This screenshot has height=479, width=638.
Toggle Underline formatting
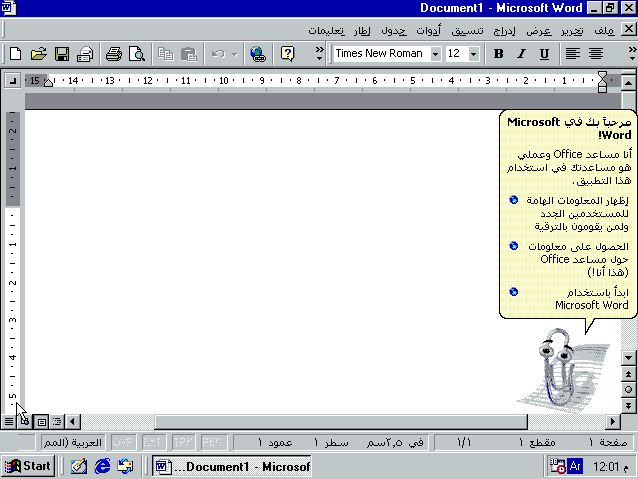[544, 54]
